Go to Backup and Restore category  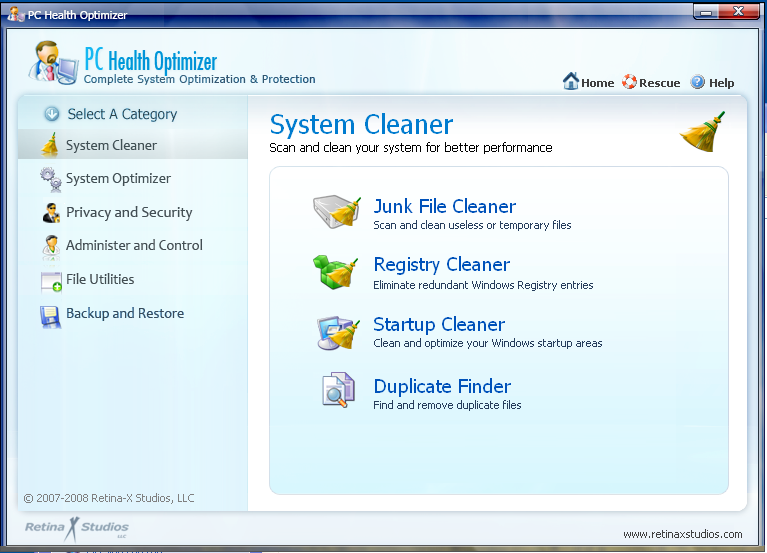[x=125, y=313]
